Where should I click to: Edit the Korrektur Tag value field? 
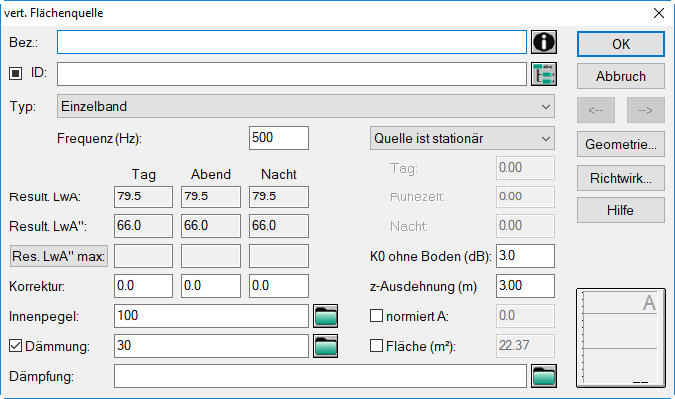coord(143,286)
